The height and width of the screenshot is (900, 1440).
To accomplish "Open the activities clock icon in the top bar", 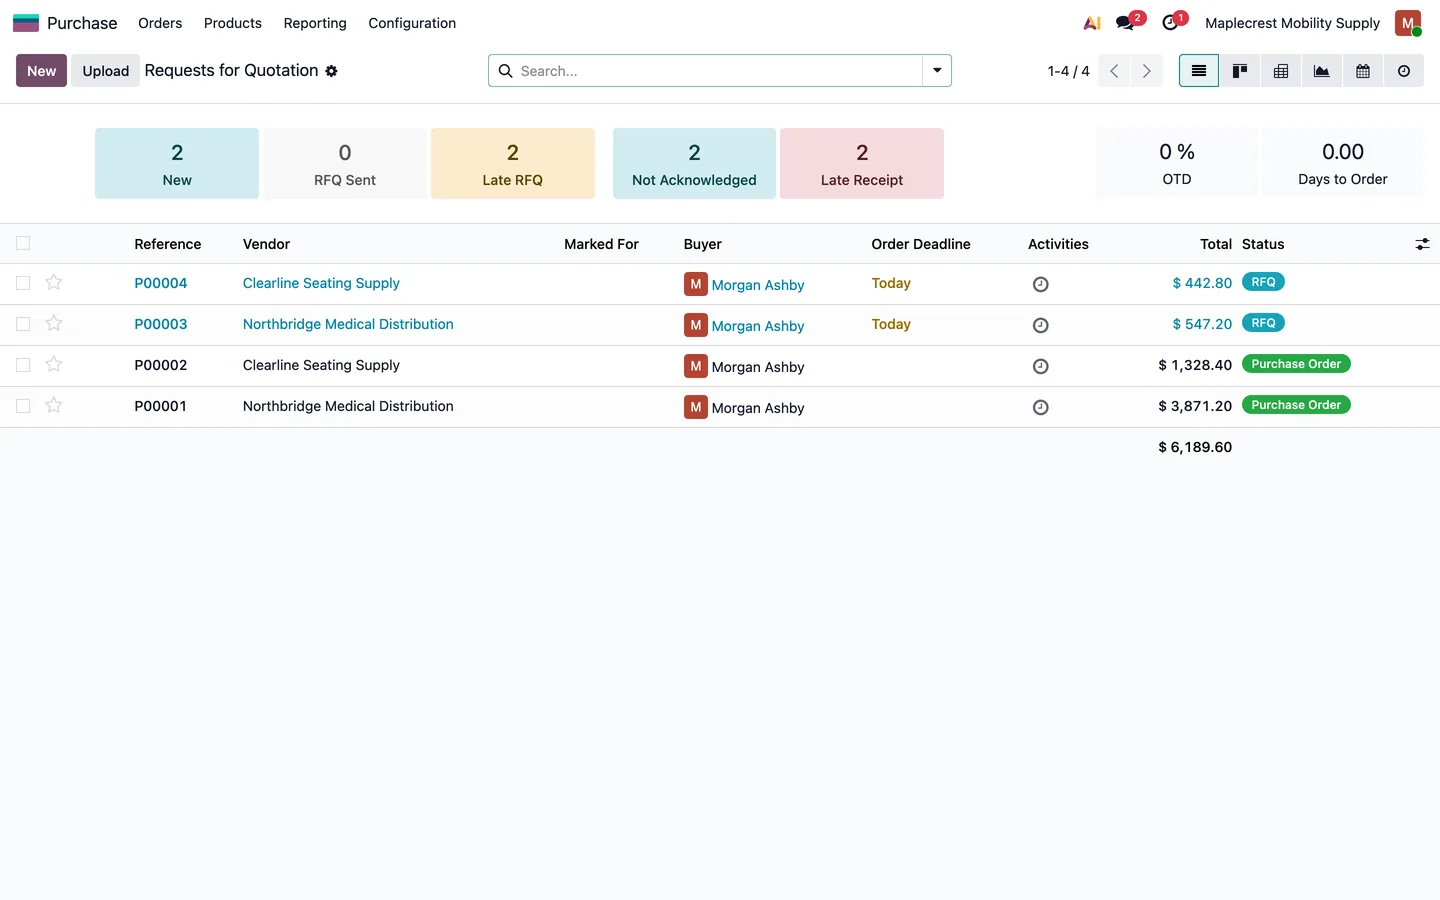I will pos(1172,22).
